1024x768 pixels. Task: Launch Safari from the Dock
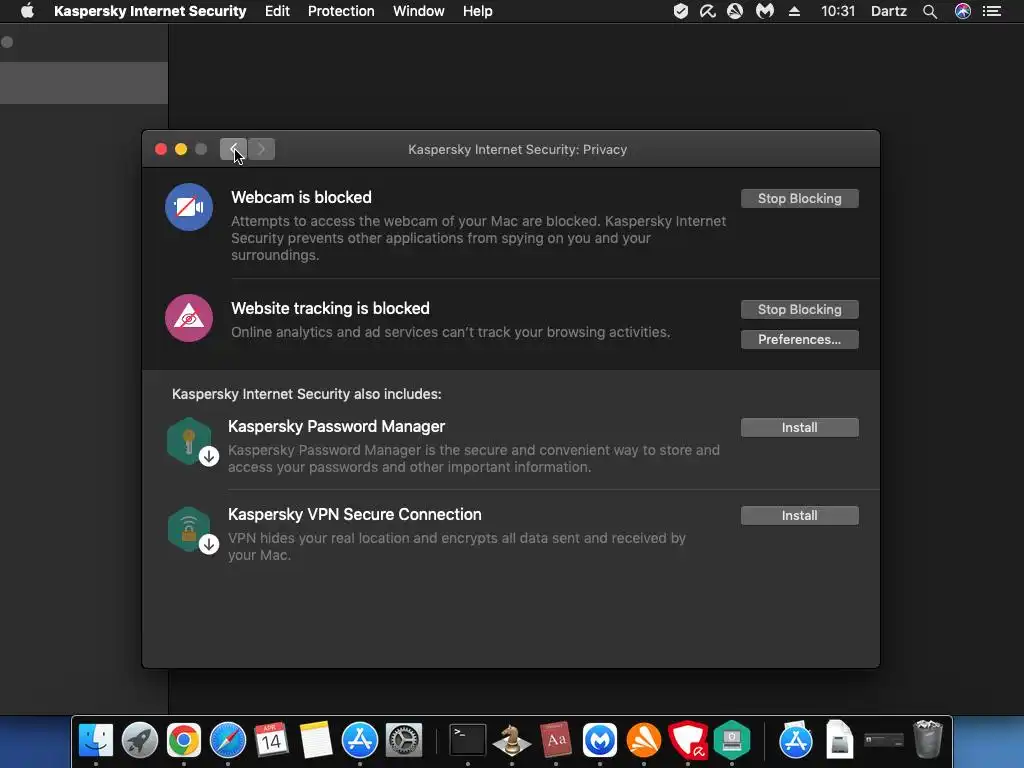(x=228, y=741)
